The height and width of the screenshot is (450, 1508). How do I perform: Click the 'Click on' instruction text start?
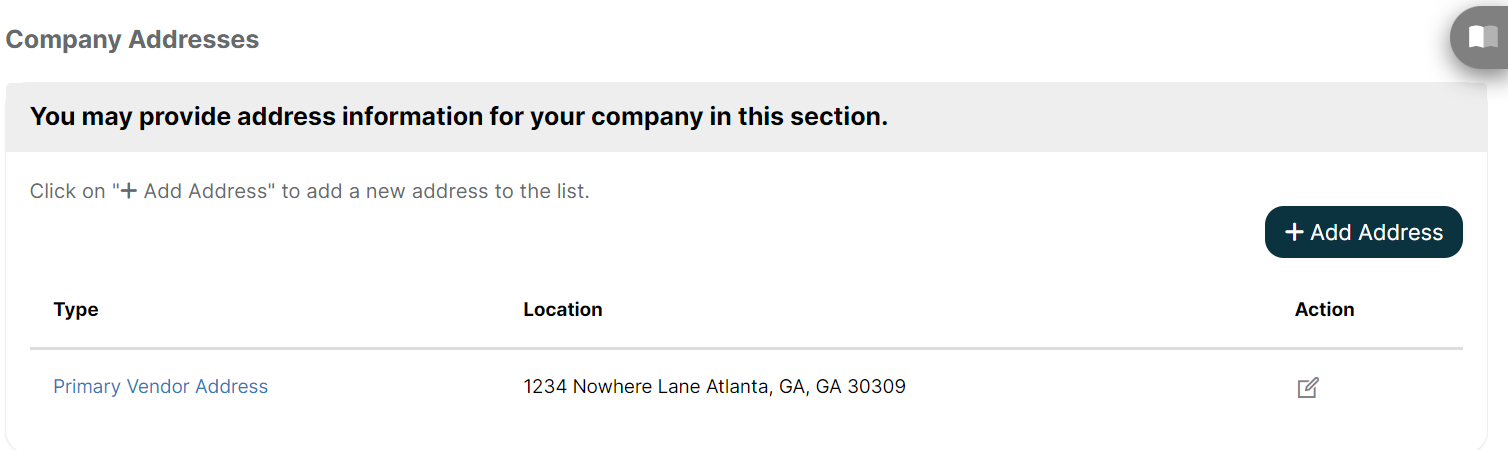coord(67,191)
